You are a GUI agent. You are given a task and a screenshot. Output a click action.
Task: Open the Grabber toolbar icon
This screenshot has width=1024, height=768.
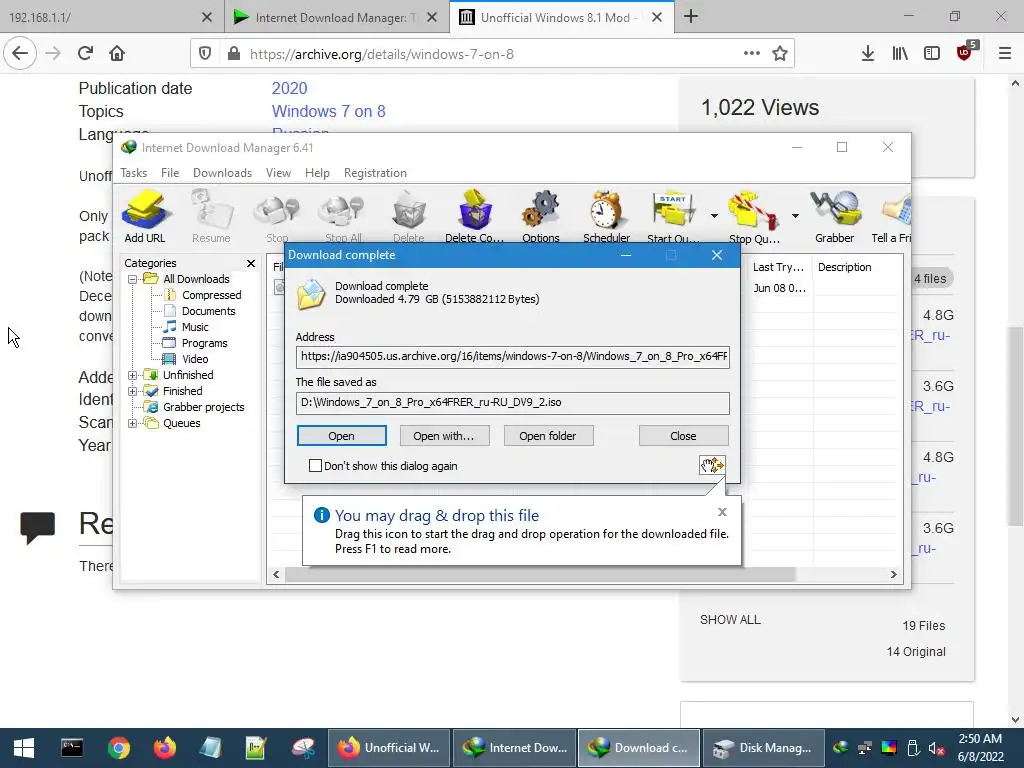(835, 216)
